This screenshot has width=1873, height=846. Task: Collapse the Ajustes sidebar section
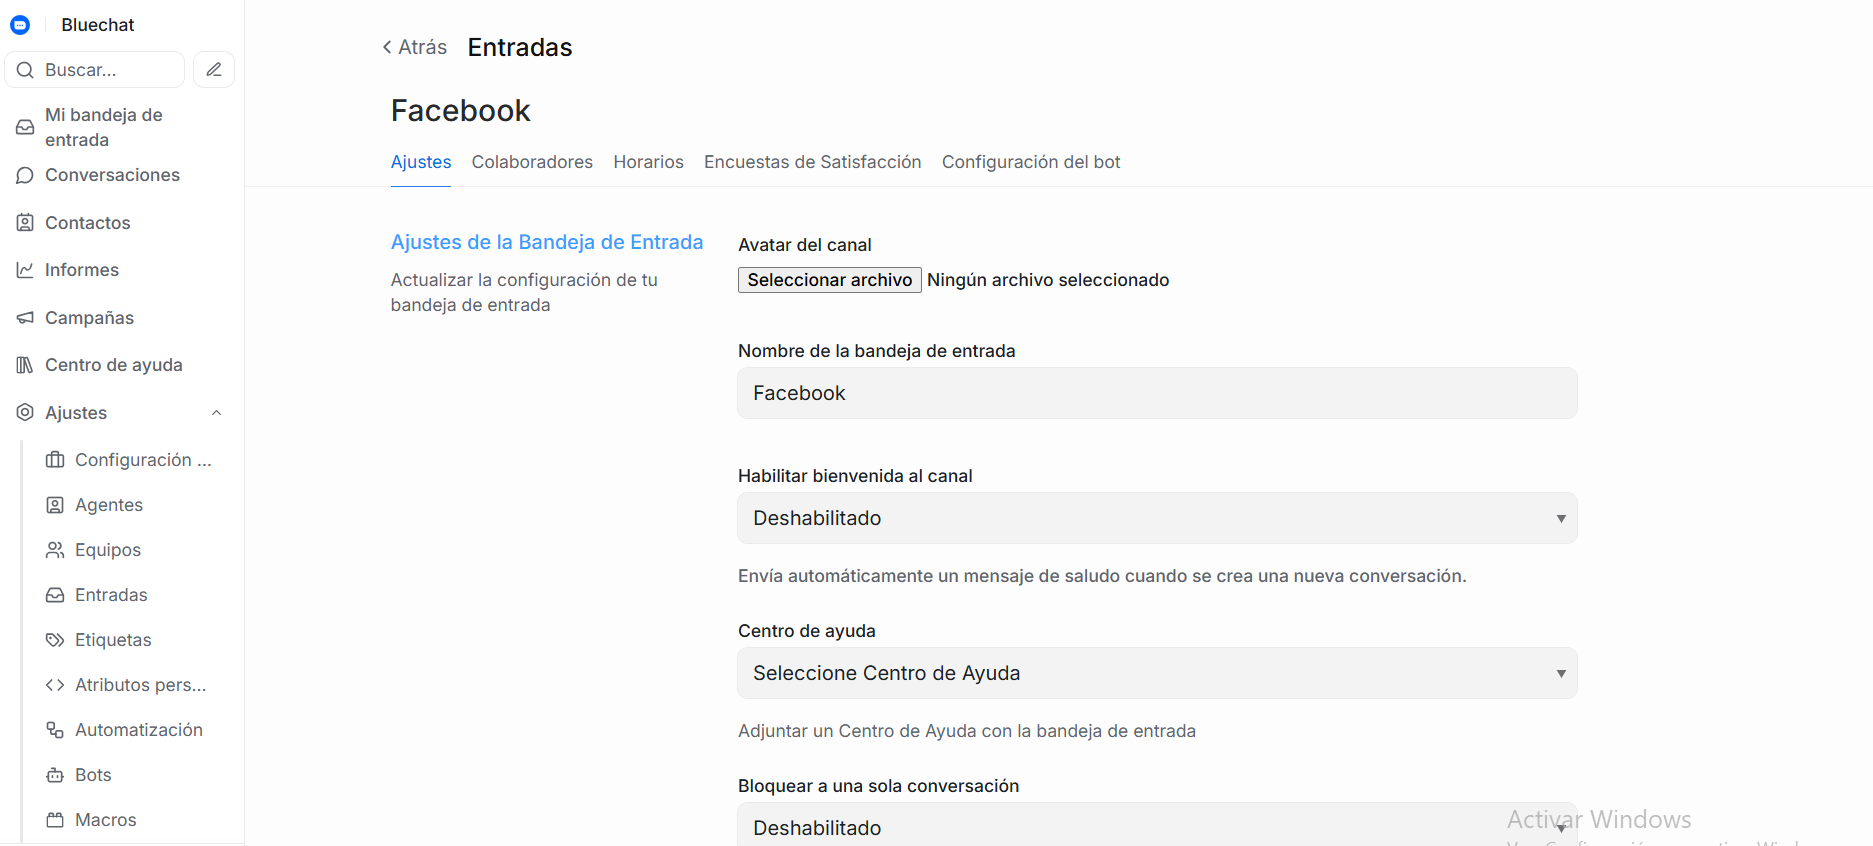click(216, 413)
